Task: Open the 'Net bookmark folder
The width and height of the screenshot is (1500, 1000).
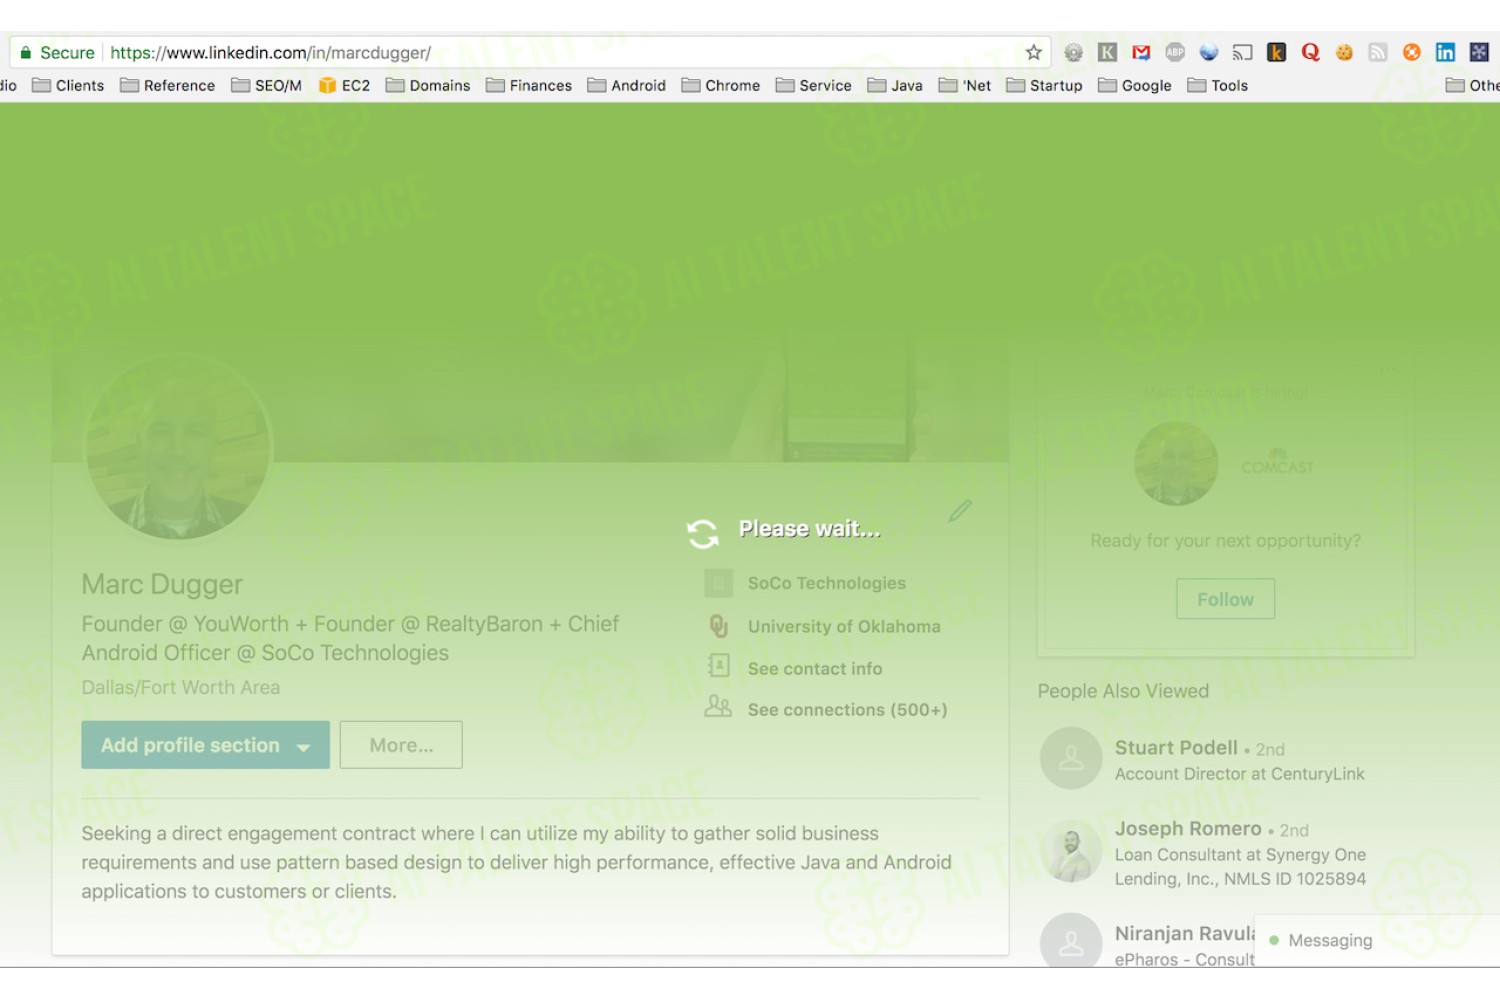Action: click(x=965, y=85)
